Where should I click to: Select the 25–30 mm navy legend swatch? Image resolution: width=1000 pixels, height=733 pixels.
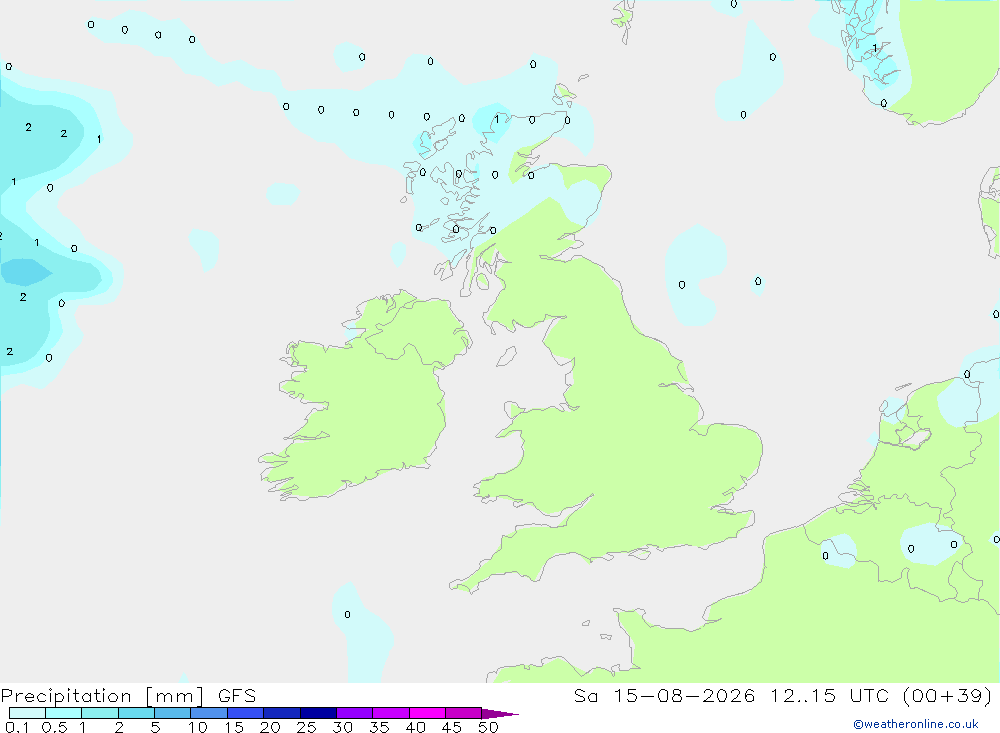[x=318, y=713]
